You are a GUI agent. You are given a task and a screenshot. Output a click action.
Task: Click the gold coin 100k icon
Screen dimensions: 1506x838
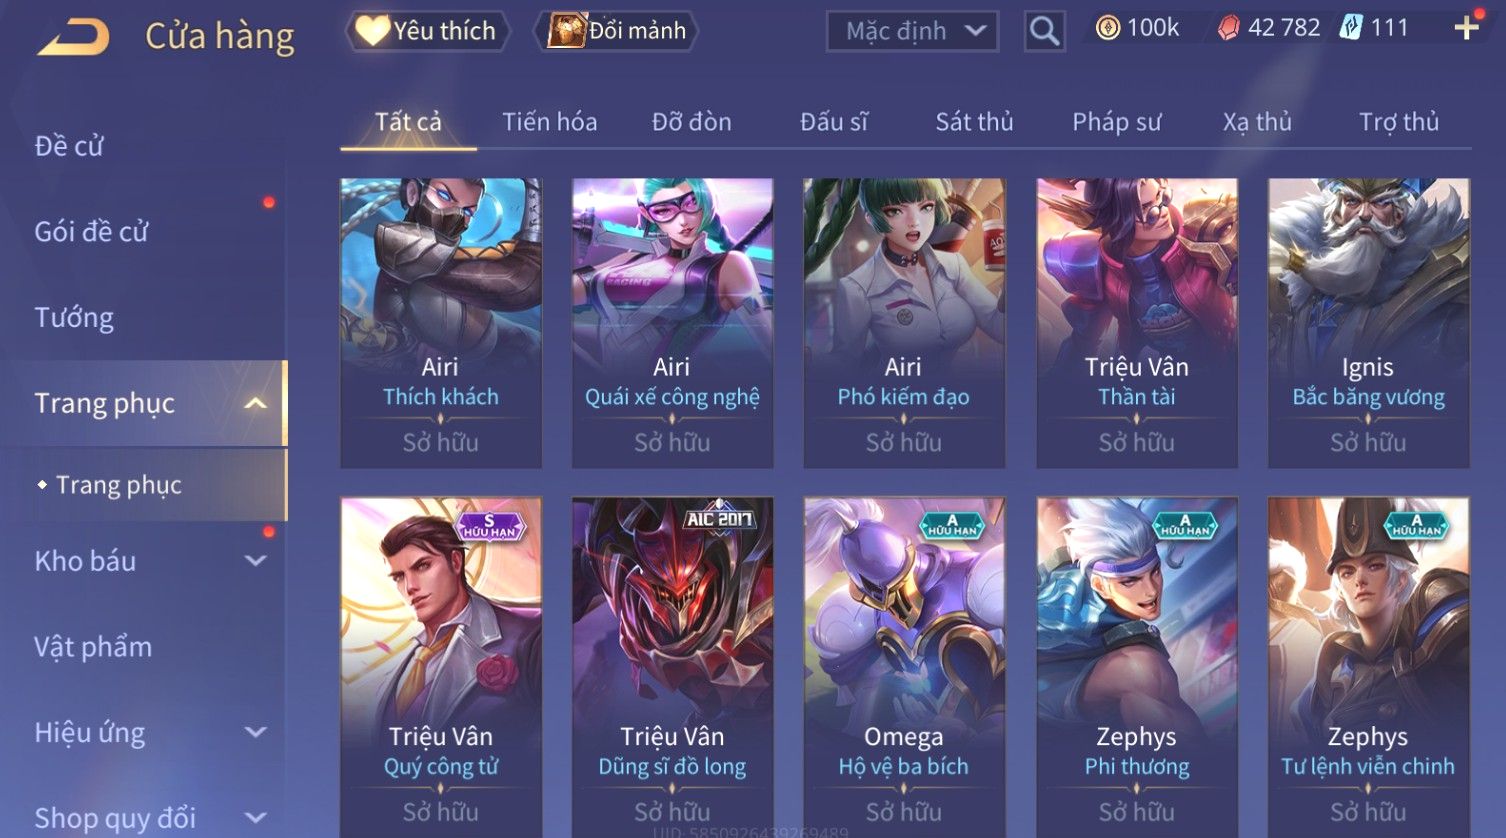pos(1107,28)
